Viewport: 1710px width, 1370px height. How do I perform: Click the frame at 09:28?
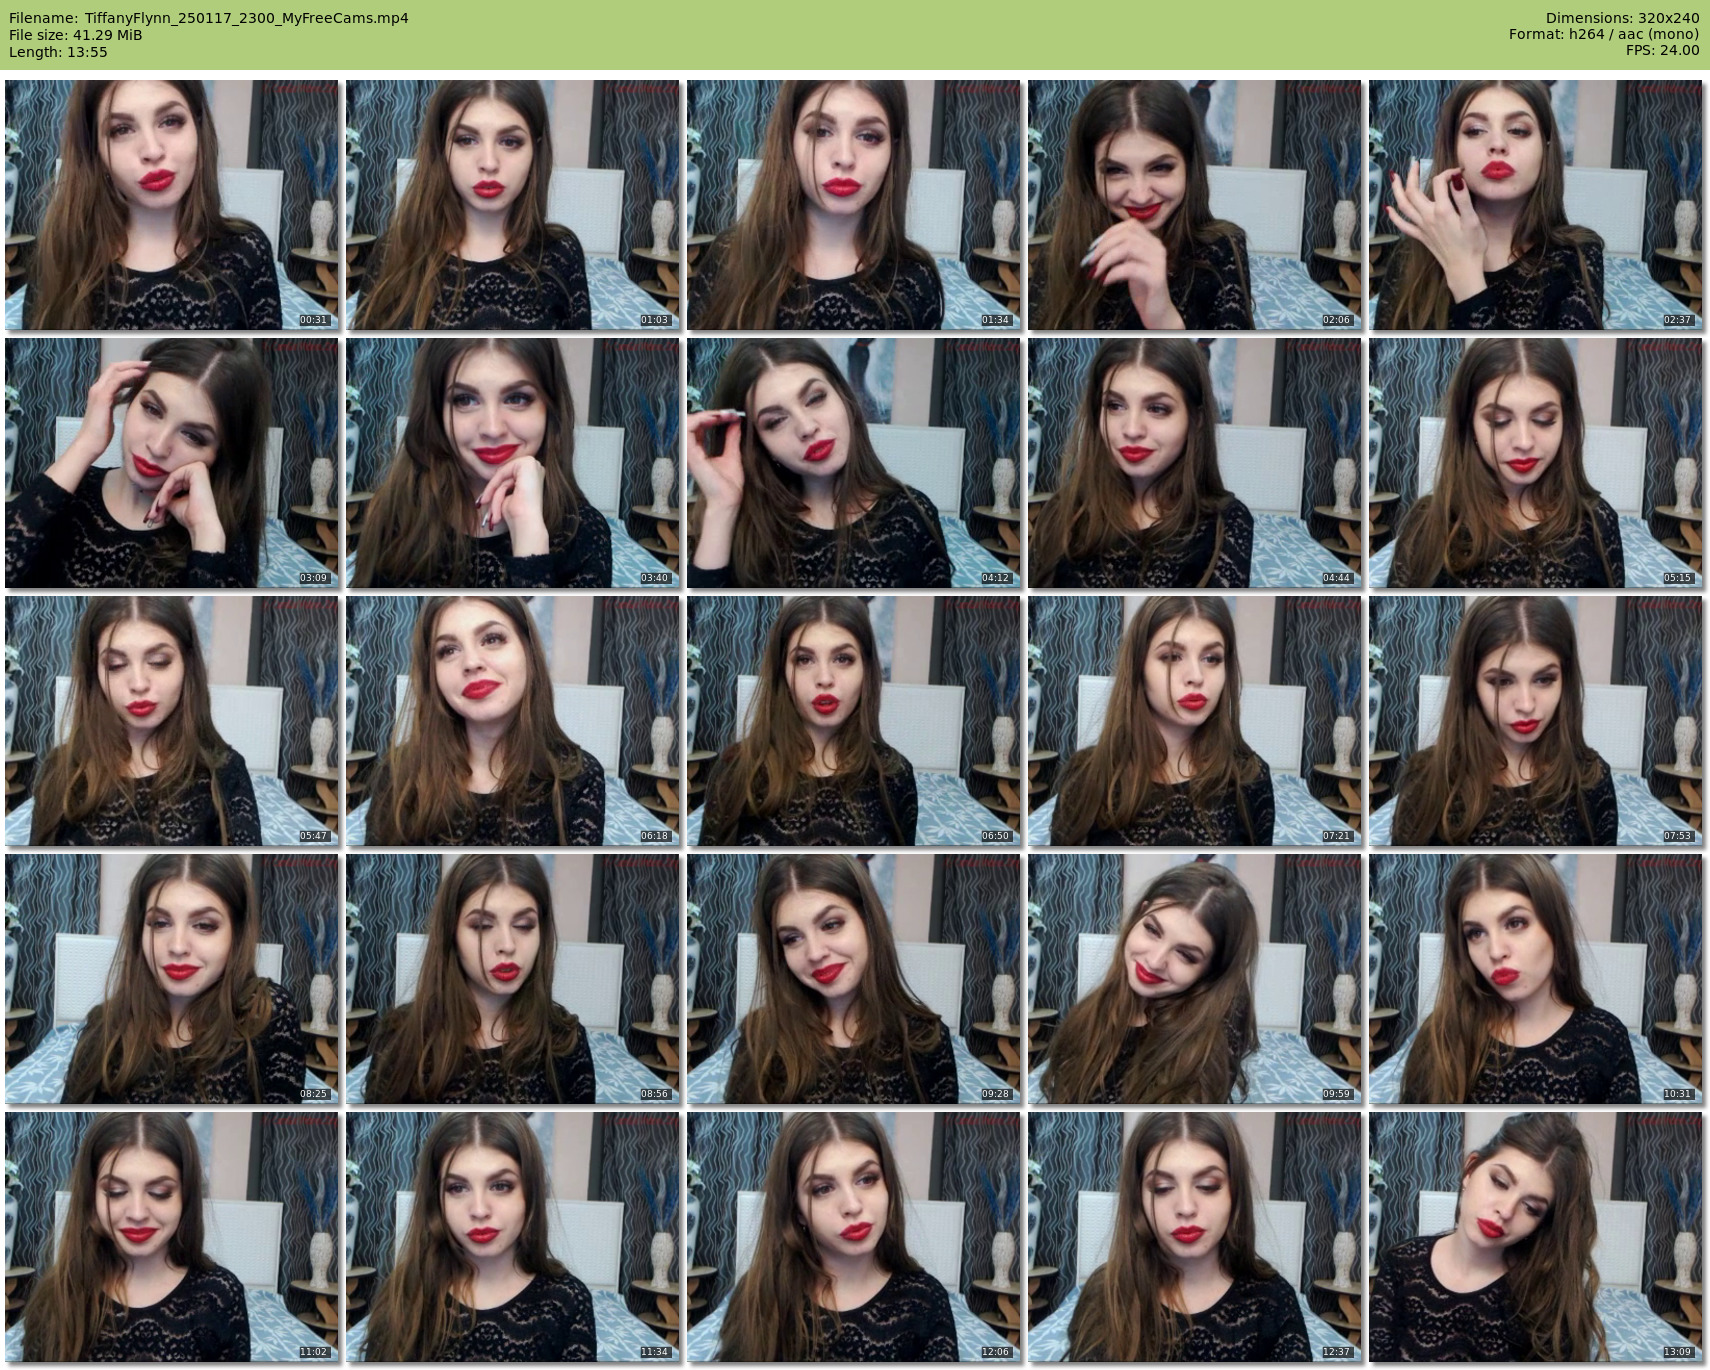click(853, 979)
